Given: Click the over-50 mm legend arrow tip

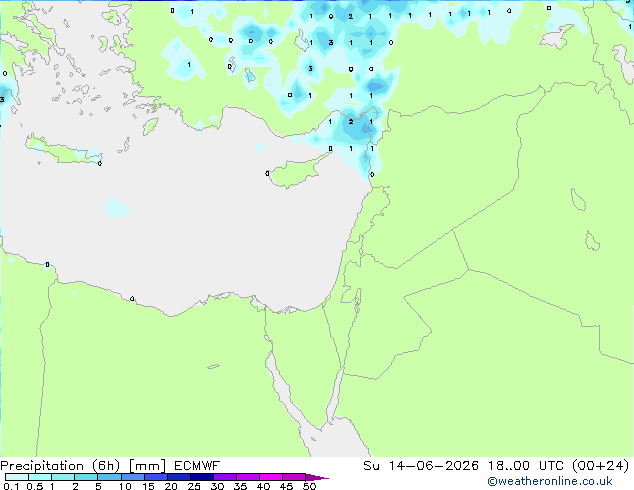Looking at the screenshot, I should 317,477.
